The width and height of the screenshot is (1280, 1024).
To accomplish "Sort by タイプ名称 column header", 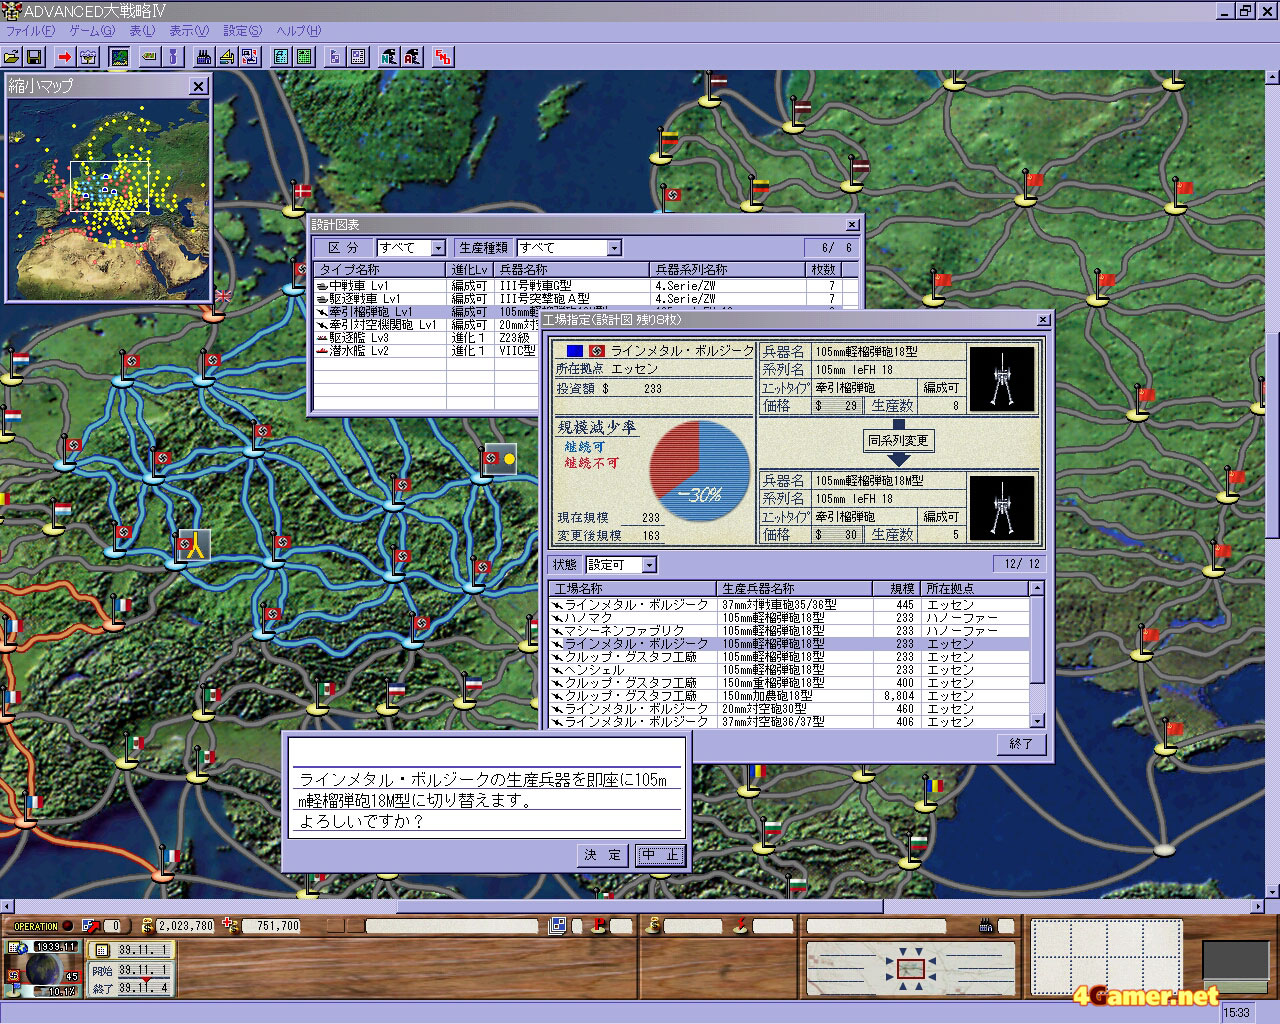I will pos(379,270).
